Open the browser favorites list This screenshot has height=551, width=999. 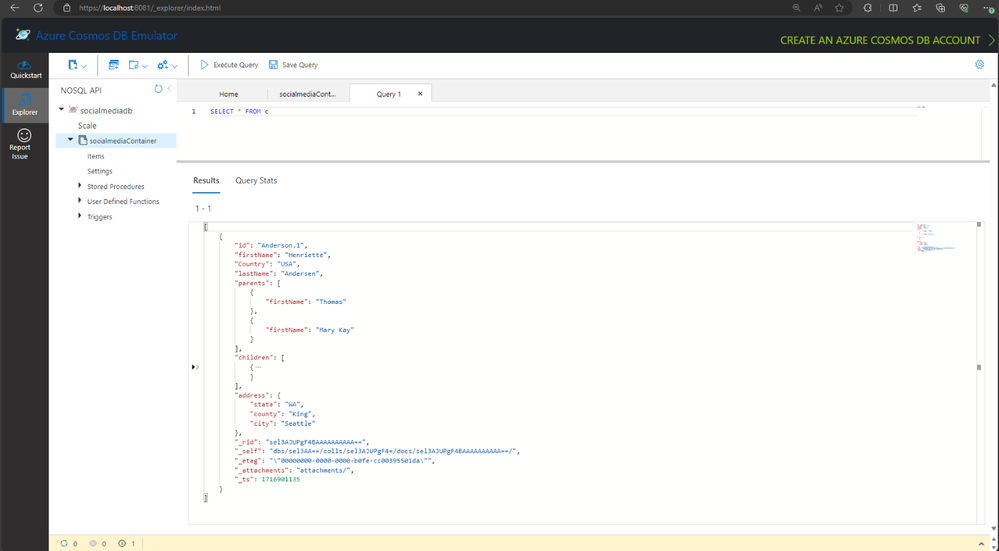coord(917,8)
